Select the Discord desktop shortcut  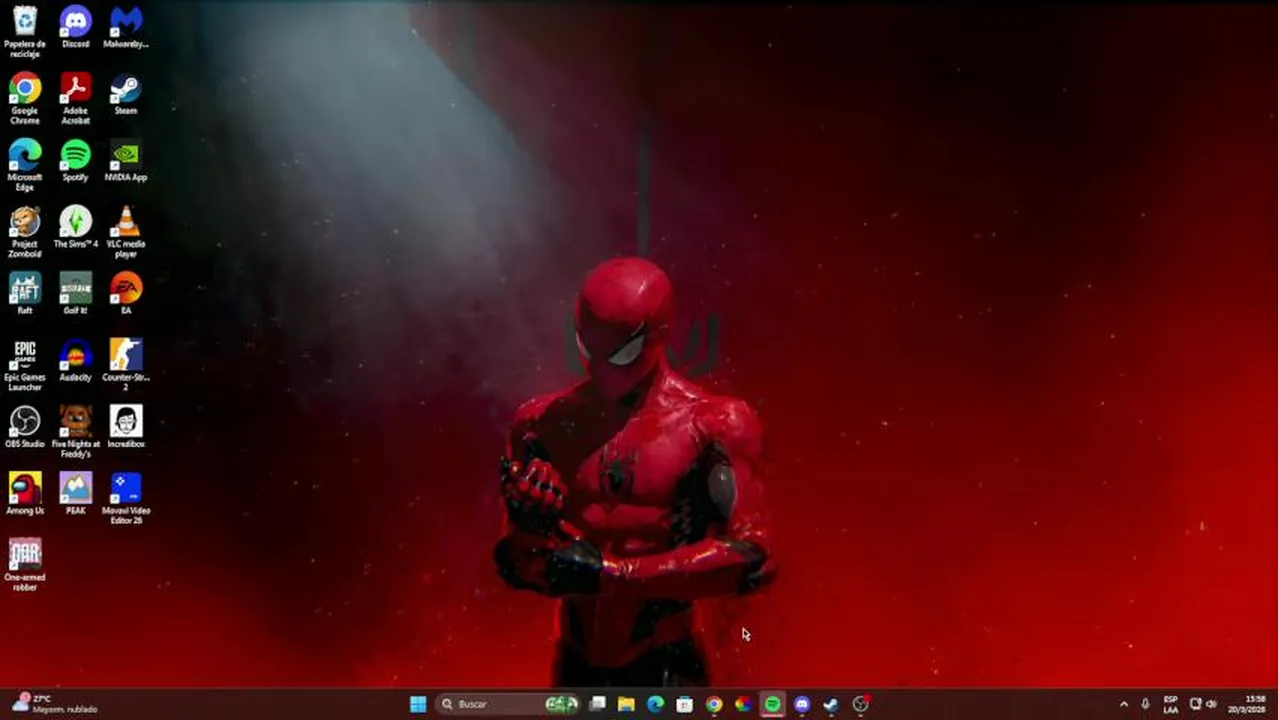click(75, 27)
